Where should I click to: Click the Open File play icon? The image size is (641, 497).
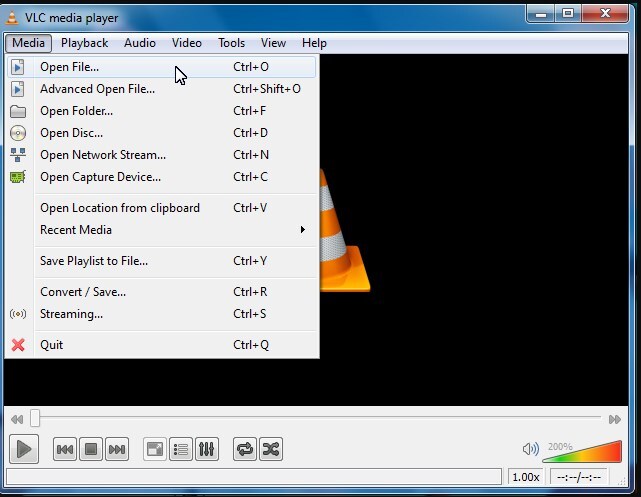[x=18, y=67]
